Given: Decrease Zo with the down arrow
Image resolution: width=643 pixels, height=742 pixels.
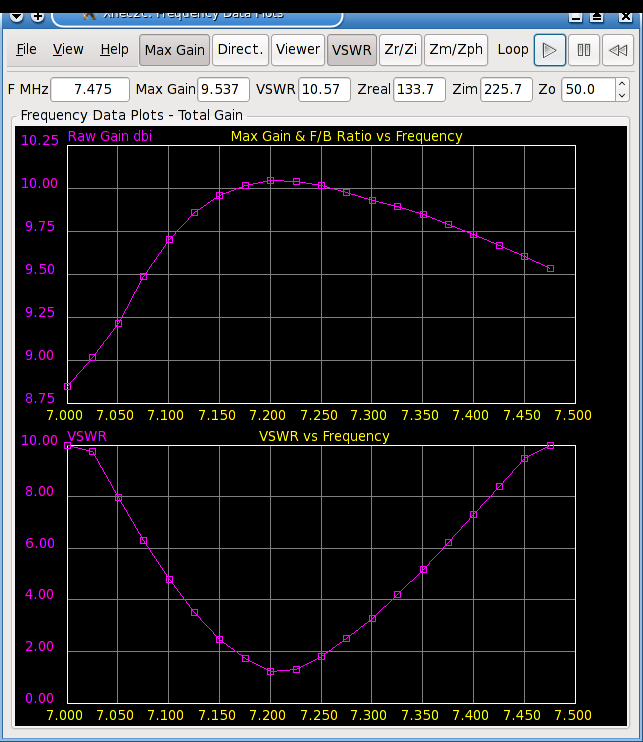Looking at the screenshot, I should (622, 95).
